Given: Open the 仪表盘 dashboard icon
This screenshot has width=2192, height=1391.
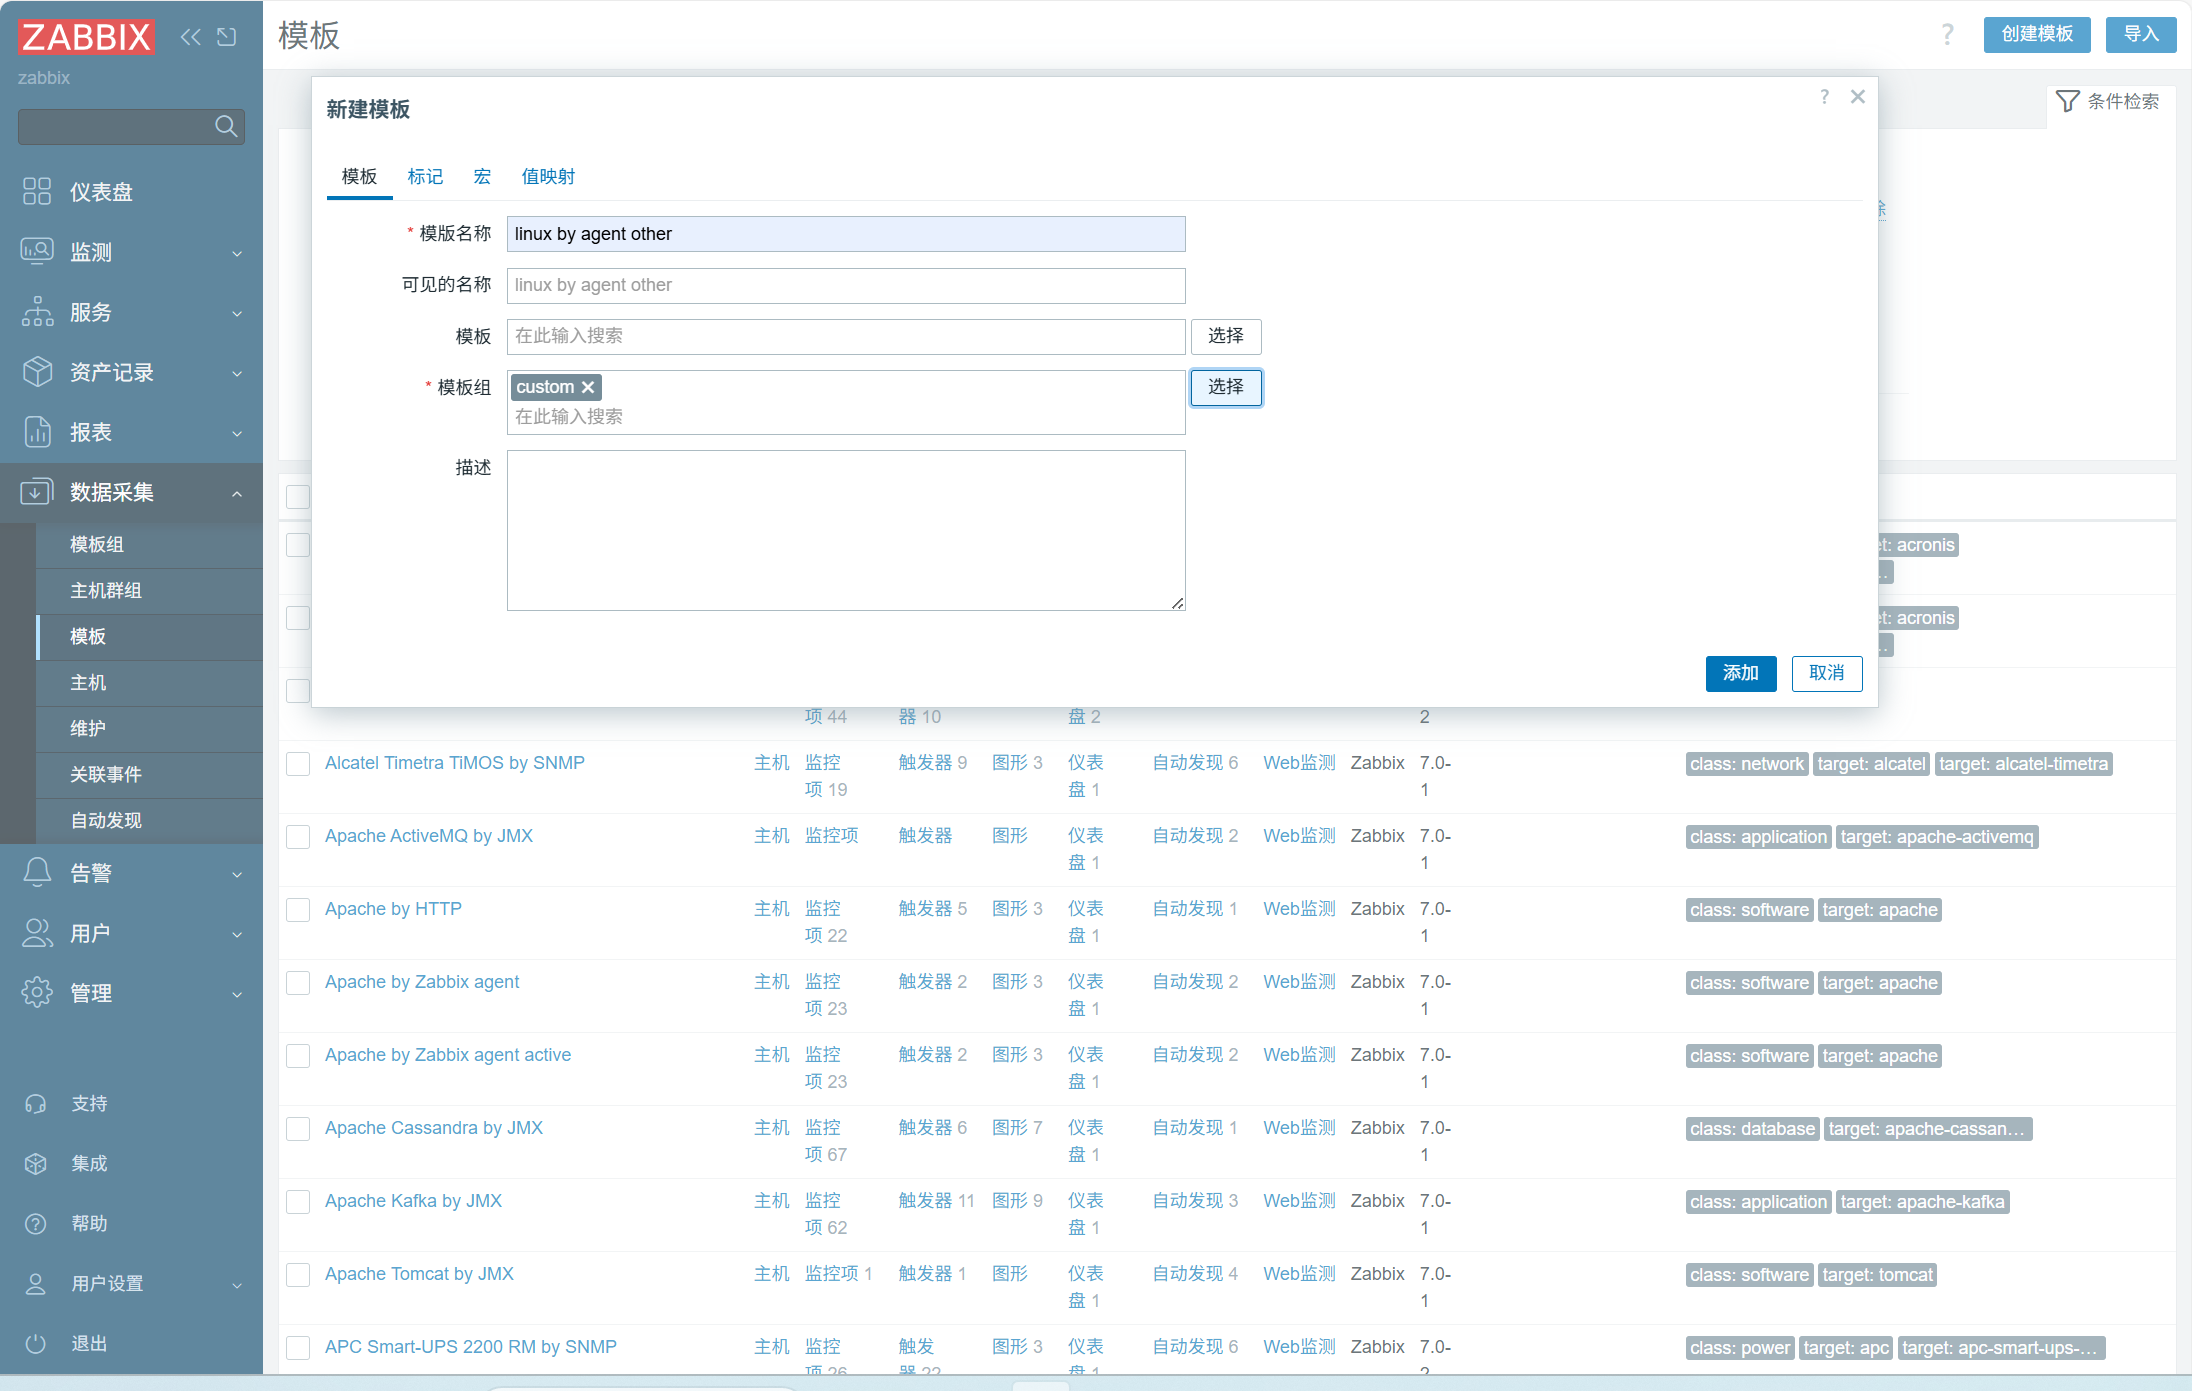Looking at the screenshot, I should pyautogui.click(x=37, y=191).
